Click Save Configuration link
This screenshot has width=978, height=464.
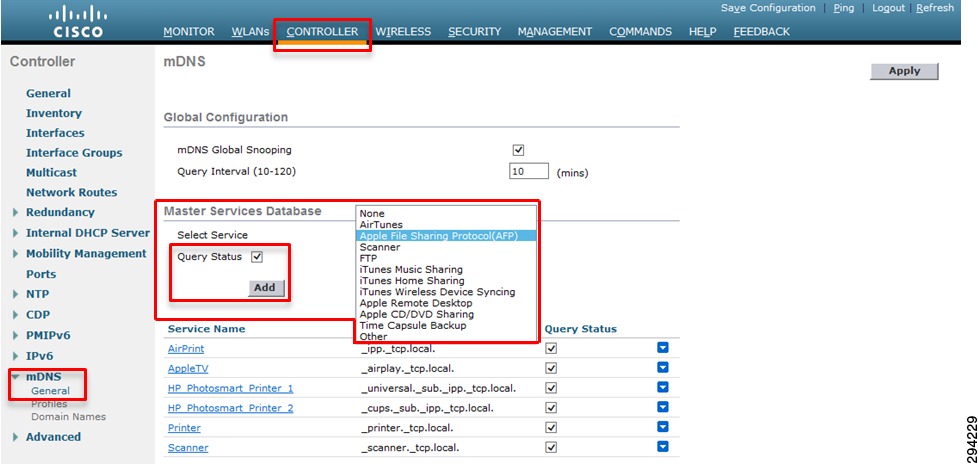click(x=768, y=8)
